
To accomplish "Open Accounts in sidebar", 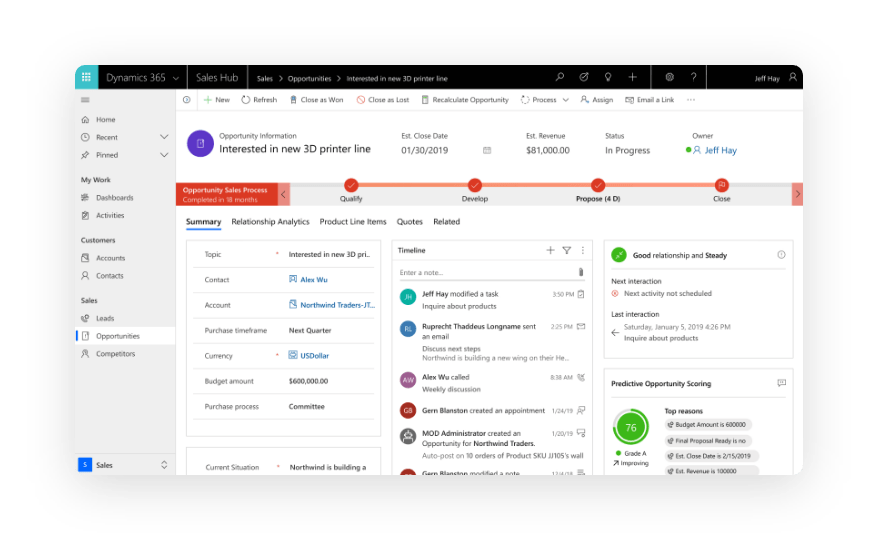I will [110, 258].
